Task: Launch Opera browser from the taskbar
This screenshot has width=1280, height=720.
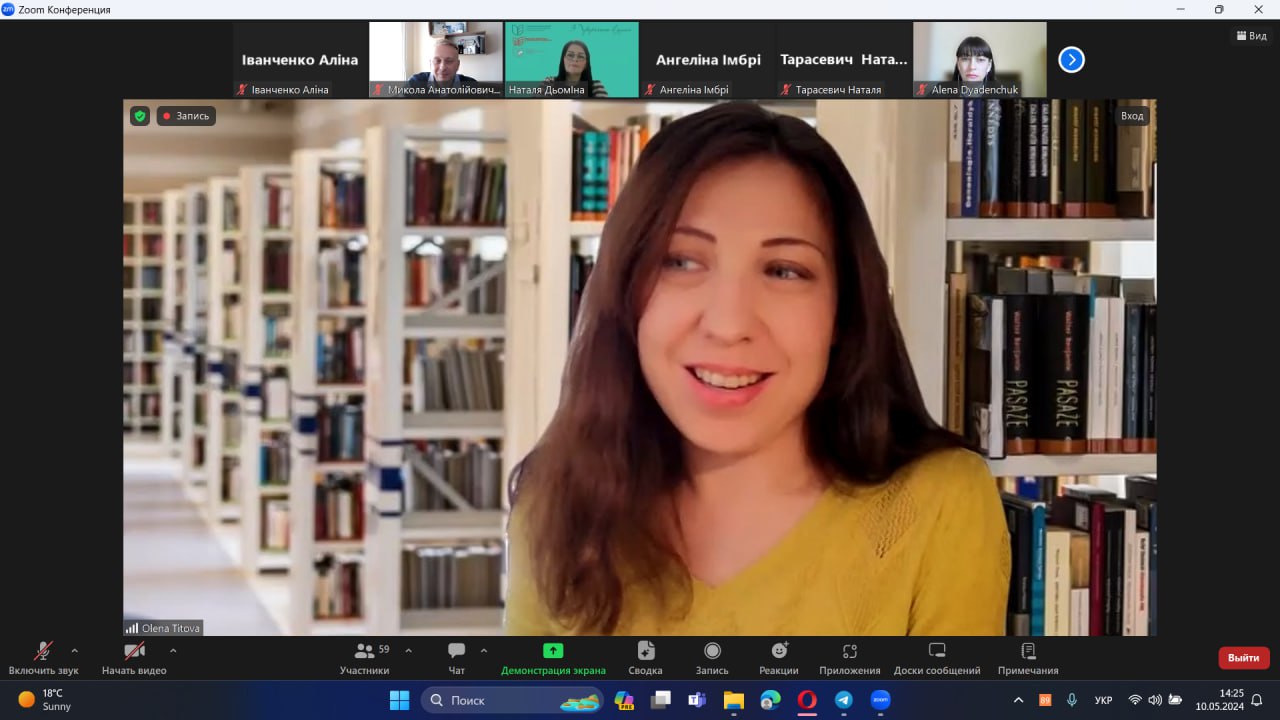Action: [807, 700]
